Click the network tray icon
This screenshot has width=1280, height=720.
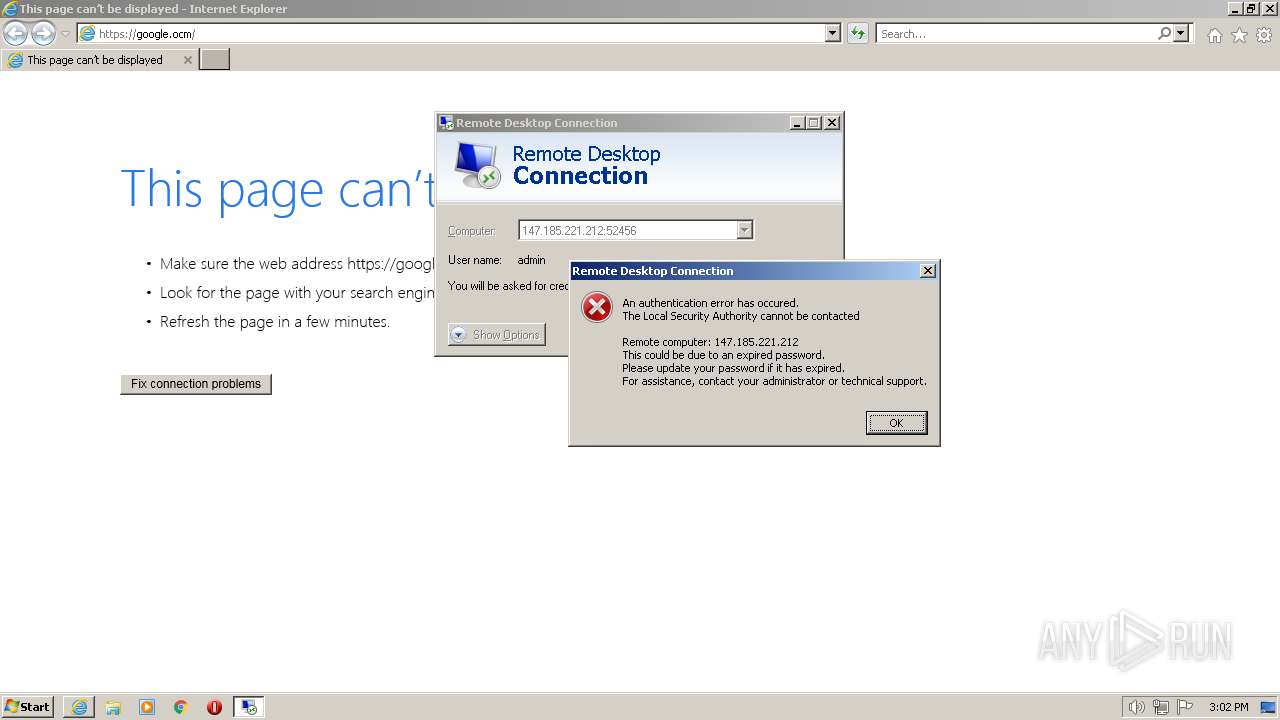pos(1161,707)
